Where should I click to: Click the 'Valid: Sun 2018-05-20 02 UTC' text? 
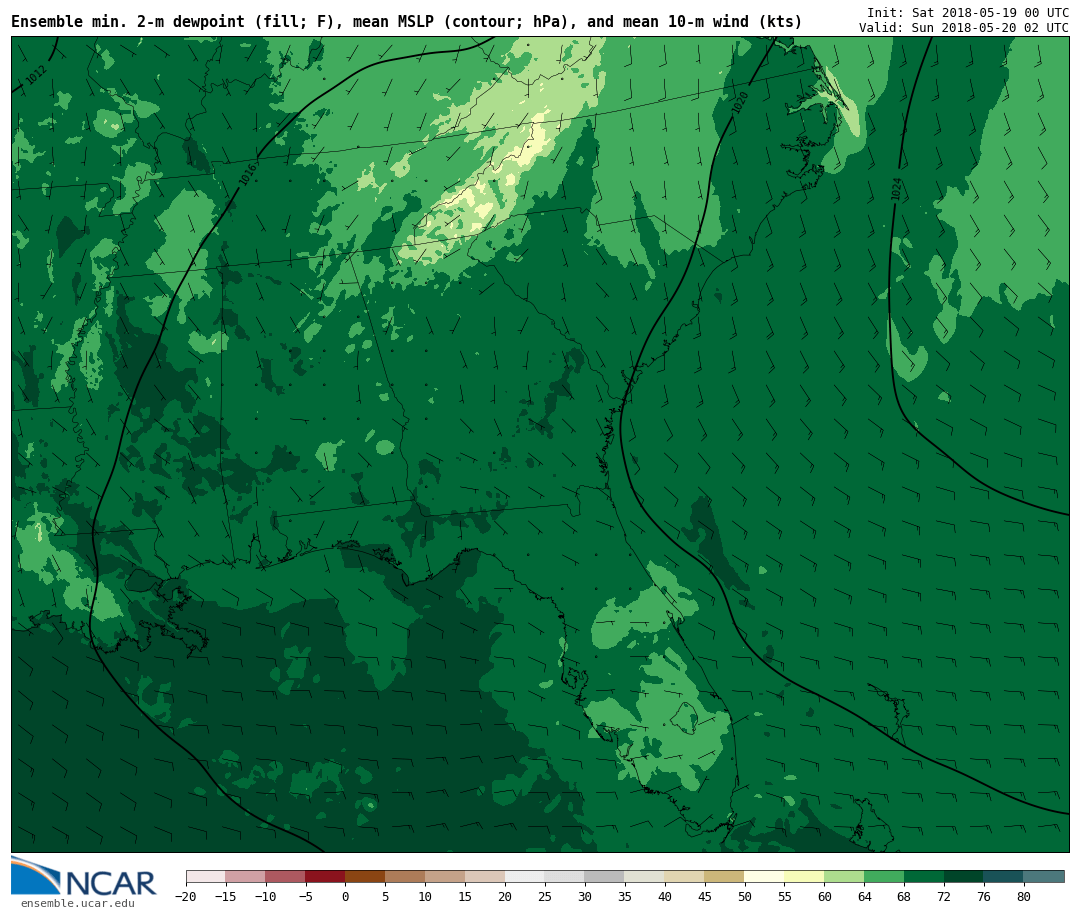[x=964, y=28]
